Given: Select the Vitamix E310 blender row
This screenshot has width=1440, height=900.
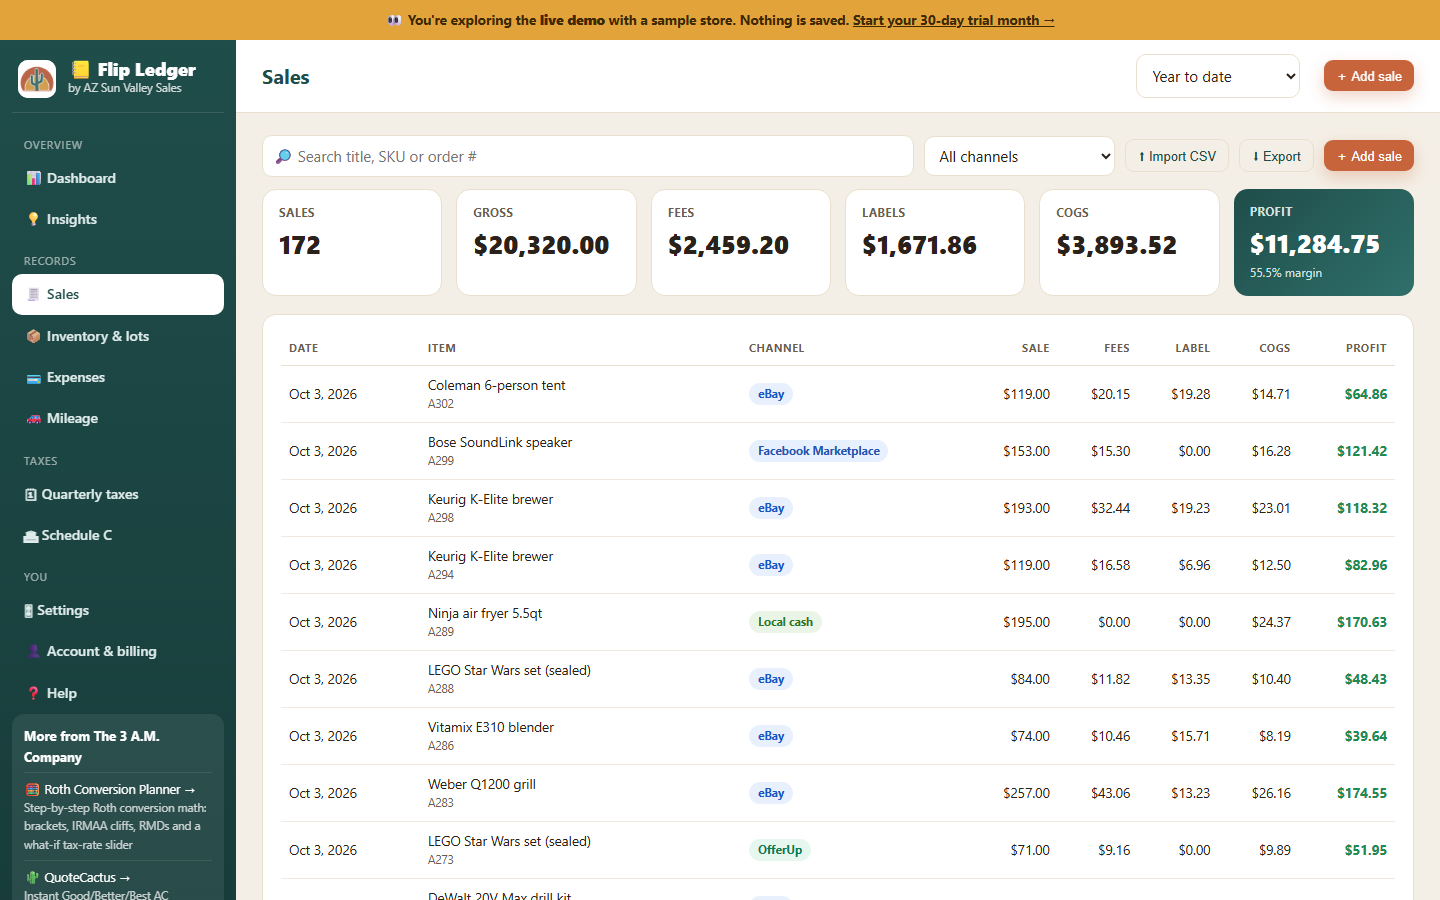Looking at the screenshot, I should pyautogui.click(x=838, y=736).
